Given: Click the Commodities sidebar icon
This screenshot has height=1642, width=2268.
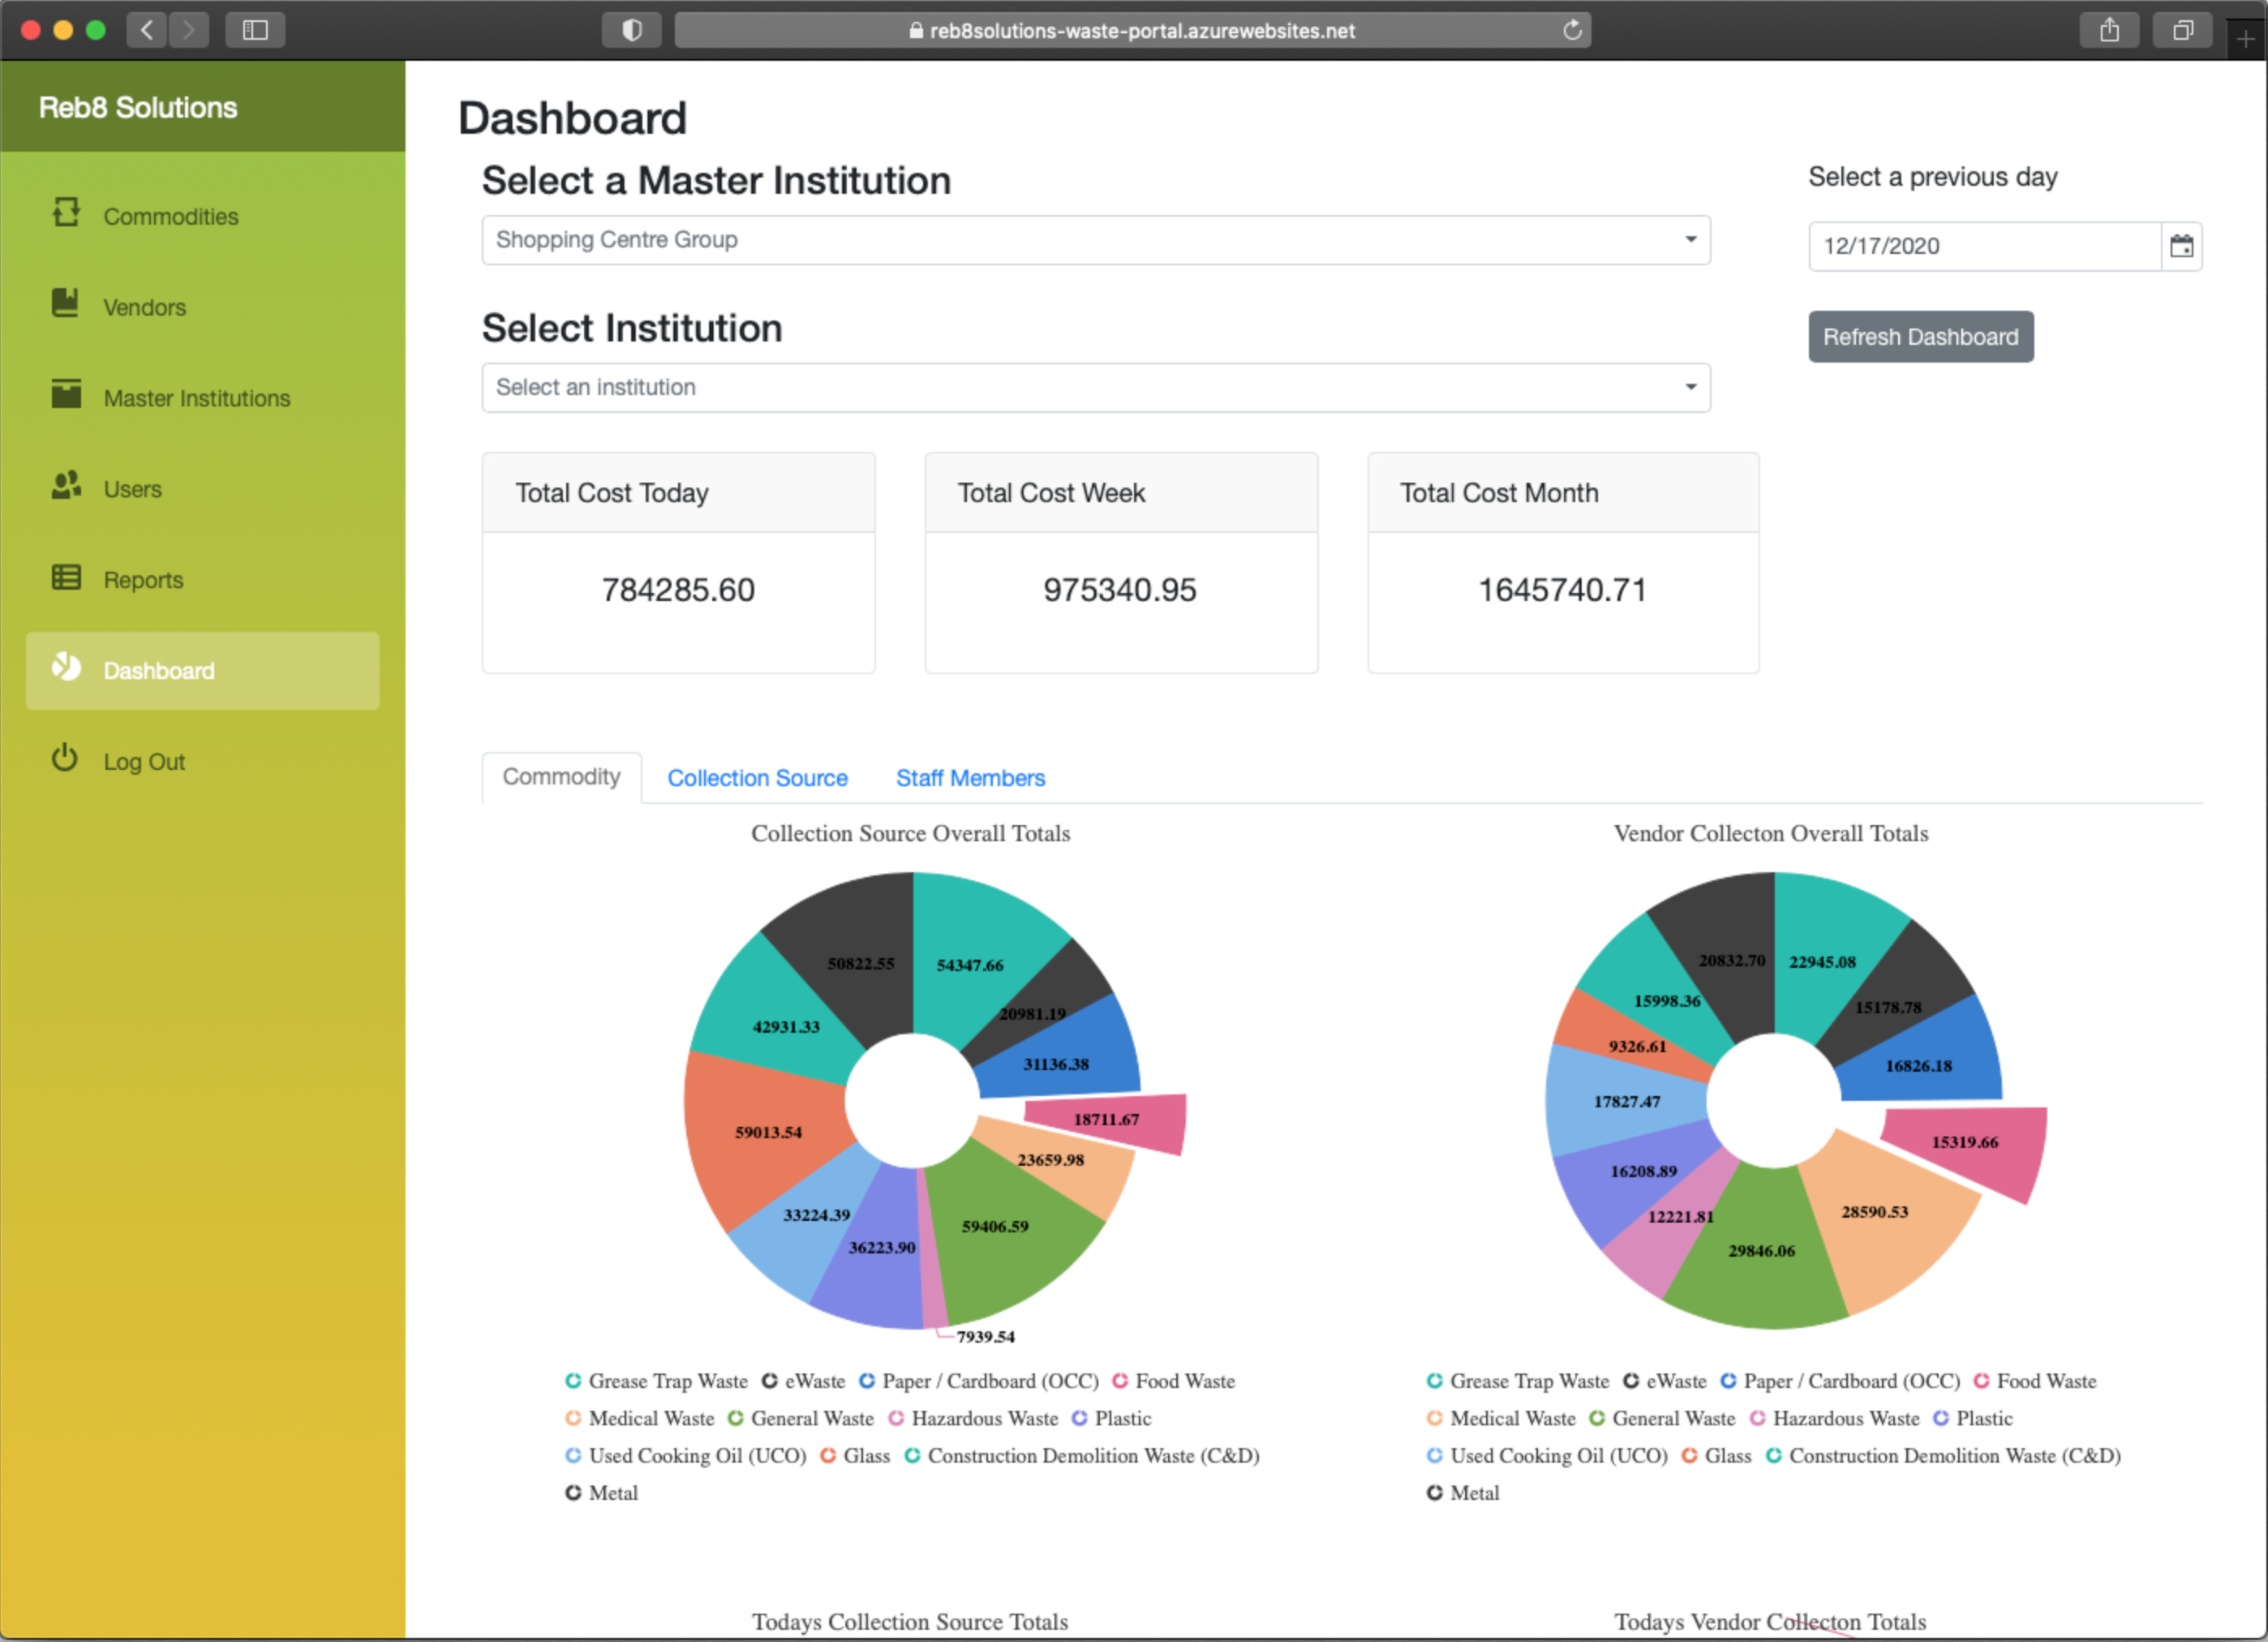Looking at the screenshot, I should tap(66, 213).
